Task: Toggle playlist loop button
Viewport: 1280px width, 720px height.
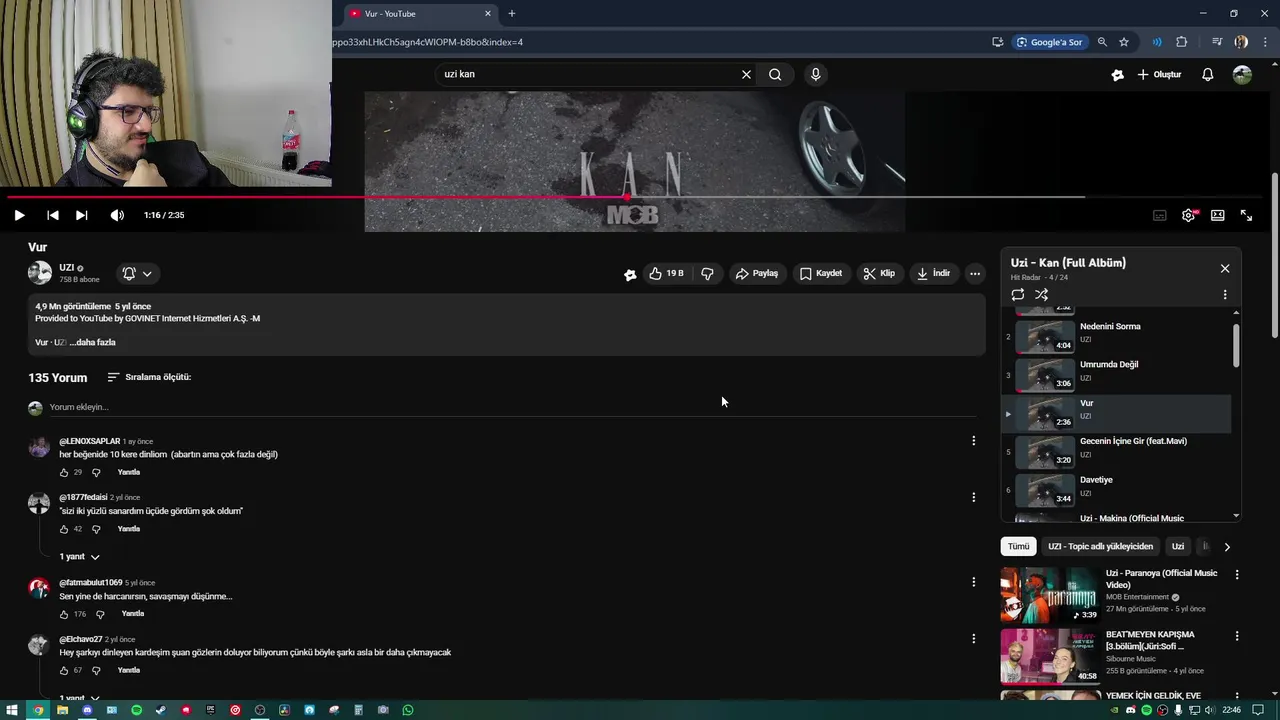Action: 1018,295
